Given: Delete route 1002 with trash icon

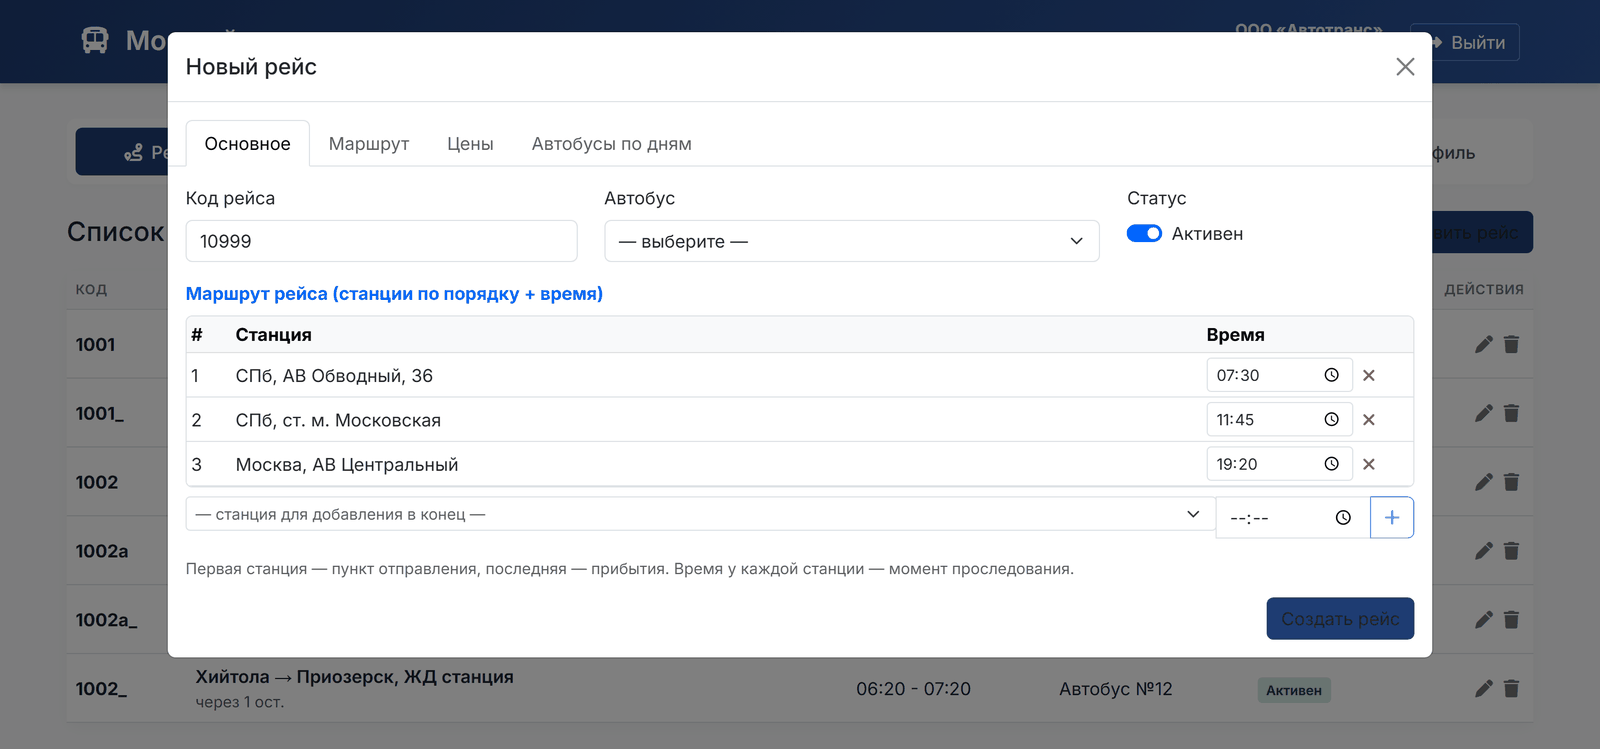Looking at the screenshot, I should tap(1511, 482).
